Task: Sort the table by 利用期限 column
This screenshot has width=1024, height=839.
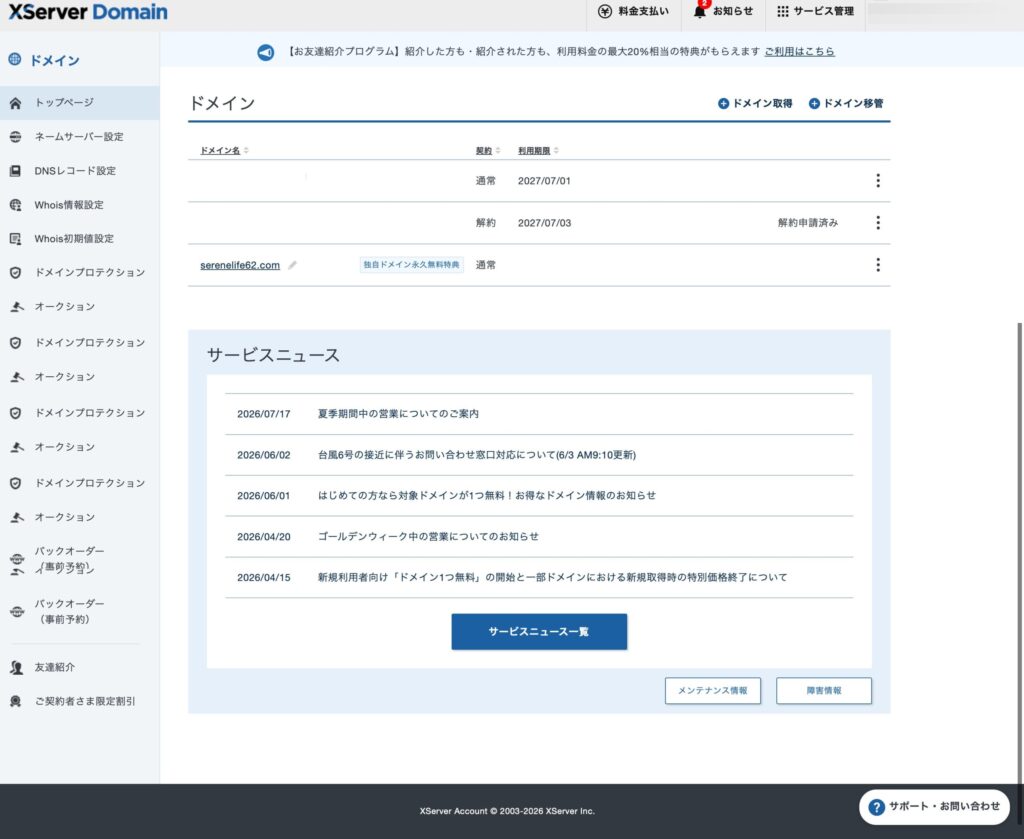Action: pos(538,150)
